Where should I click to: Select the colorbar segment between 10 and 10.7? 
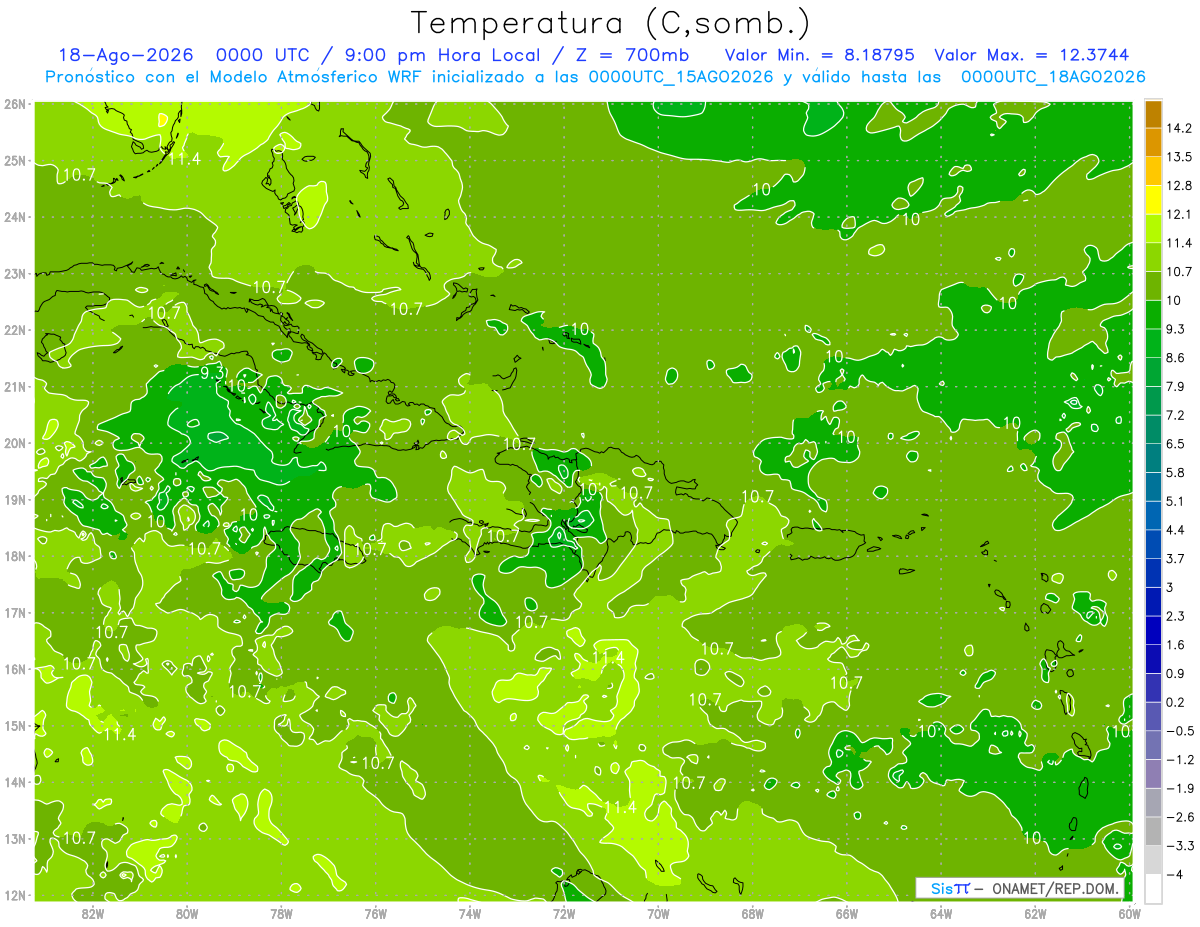pos(1153,285)
